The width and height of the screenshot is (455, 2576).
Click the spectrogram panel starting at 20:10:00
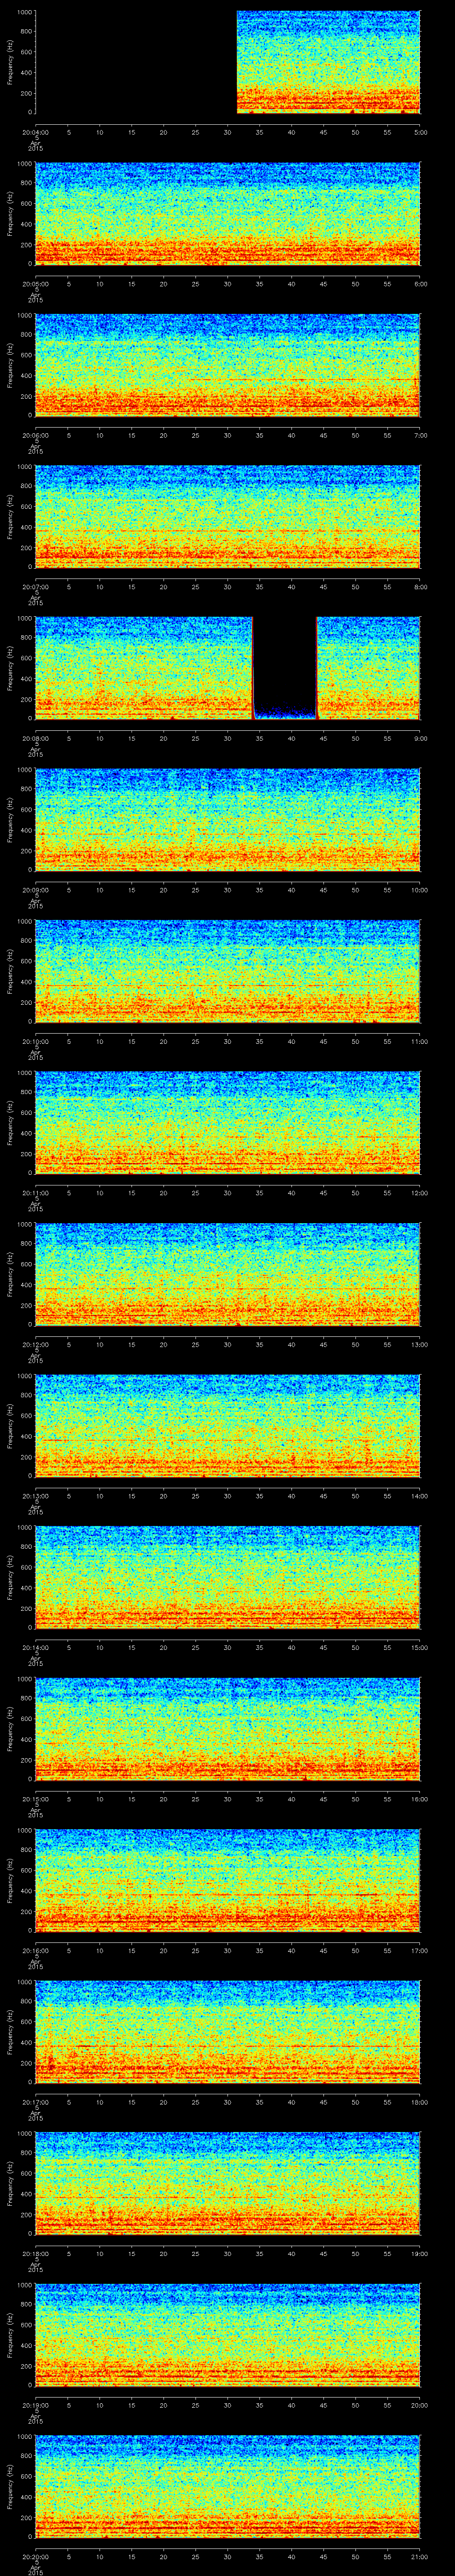tap(228, 971)
